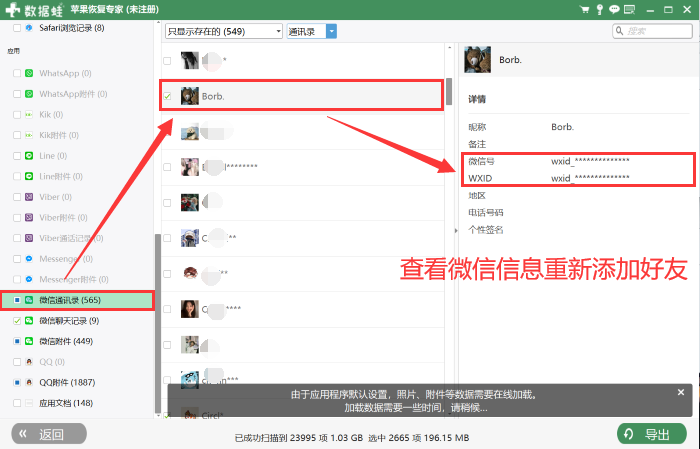
Task: Open the 通讯录 dropdown arrow
Action: tap(331, 31)
